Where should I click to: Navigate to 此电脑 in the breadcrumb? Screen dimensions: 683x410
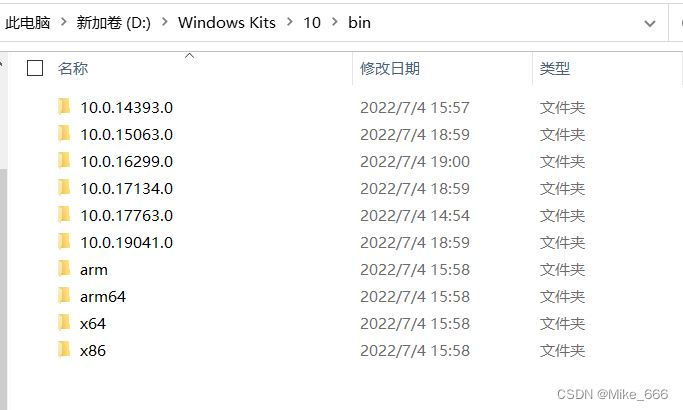coord(28,23)
